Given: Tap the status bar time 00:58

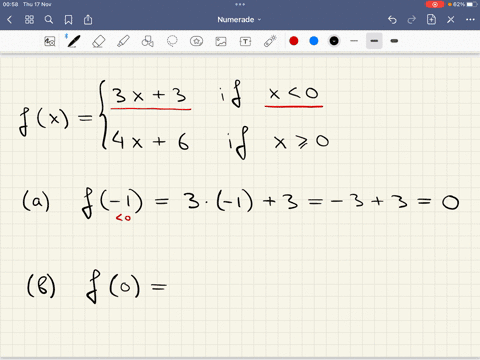Looking at the screenshot, I should (x=10, y=4).
